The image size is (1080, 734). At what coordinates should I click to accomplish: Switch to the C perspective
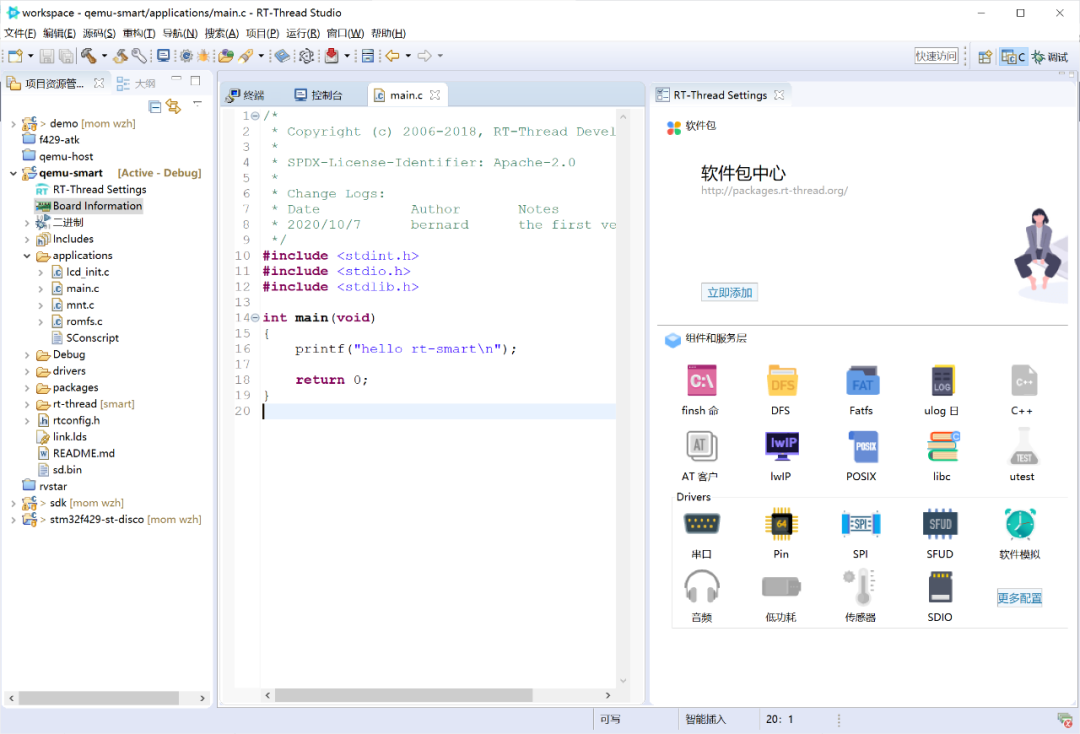pyautogui.click(x=1013, y=56)
